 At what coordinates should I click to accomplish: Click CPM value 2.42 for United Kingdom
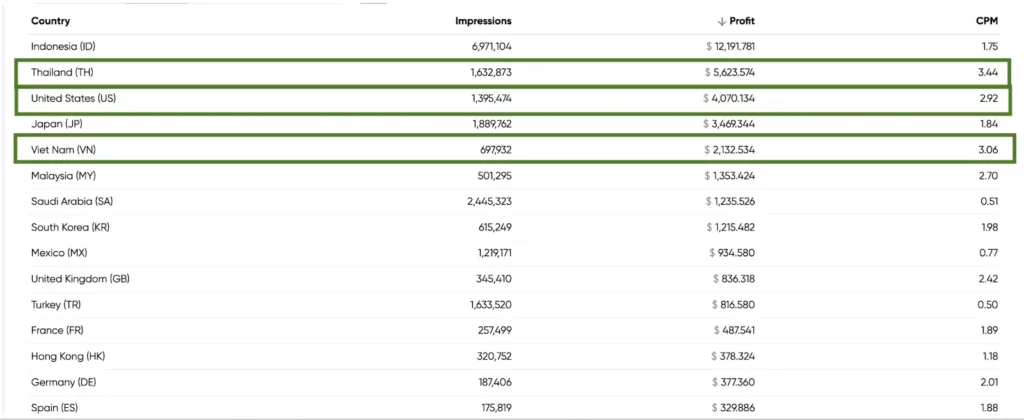pos(989,279)
